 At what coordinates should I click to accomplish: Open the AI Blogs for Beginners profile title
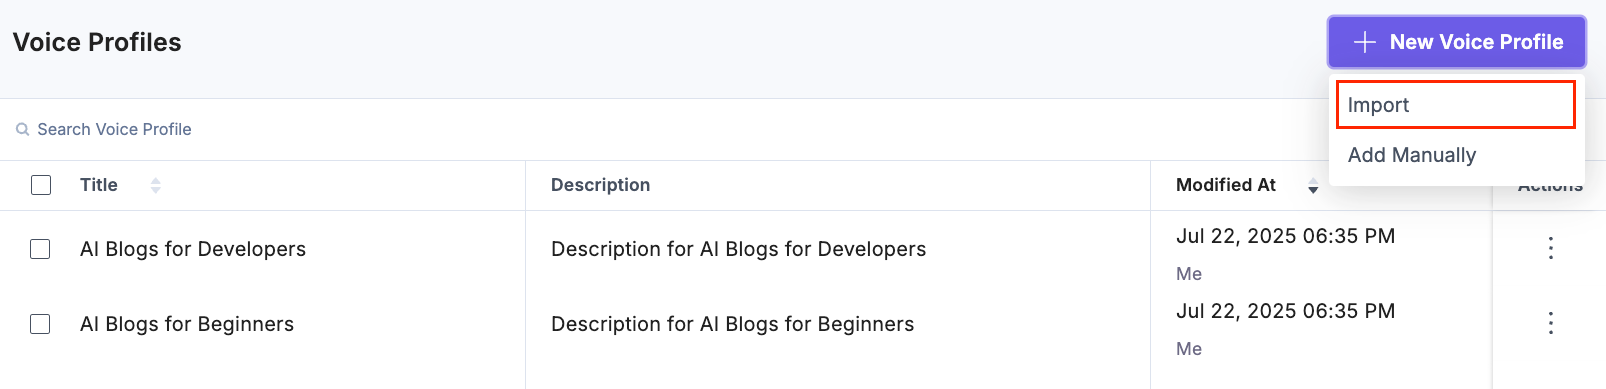coord(187,324)
